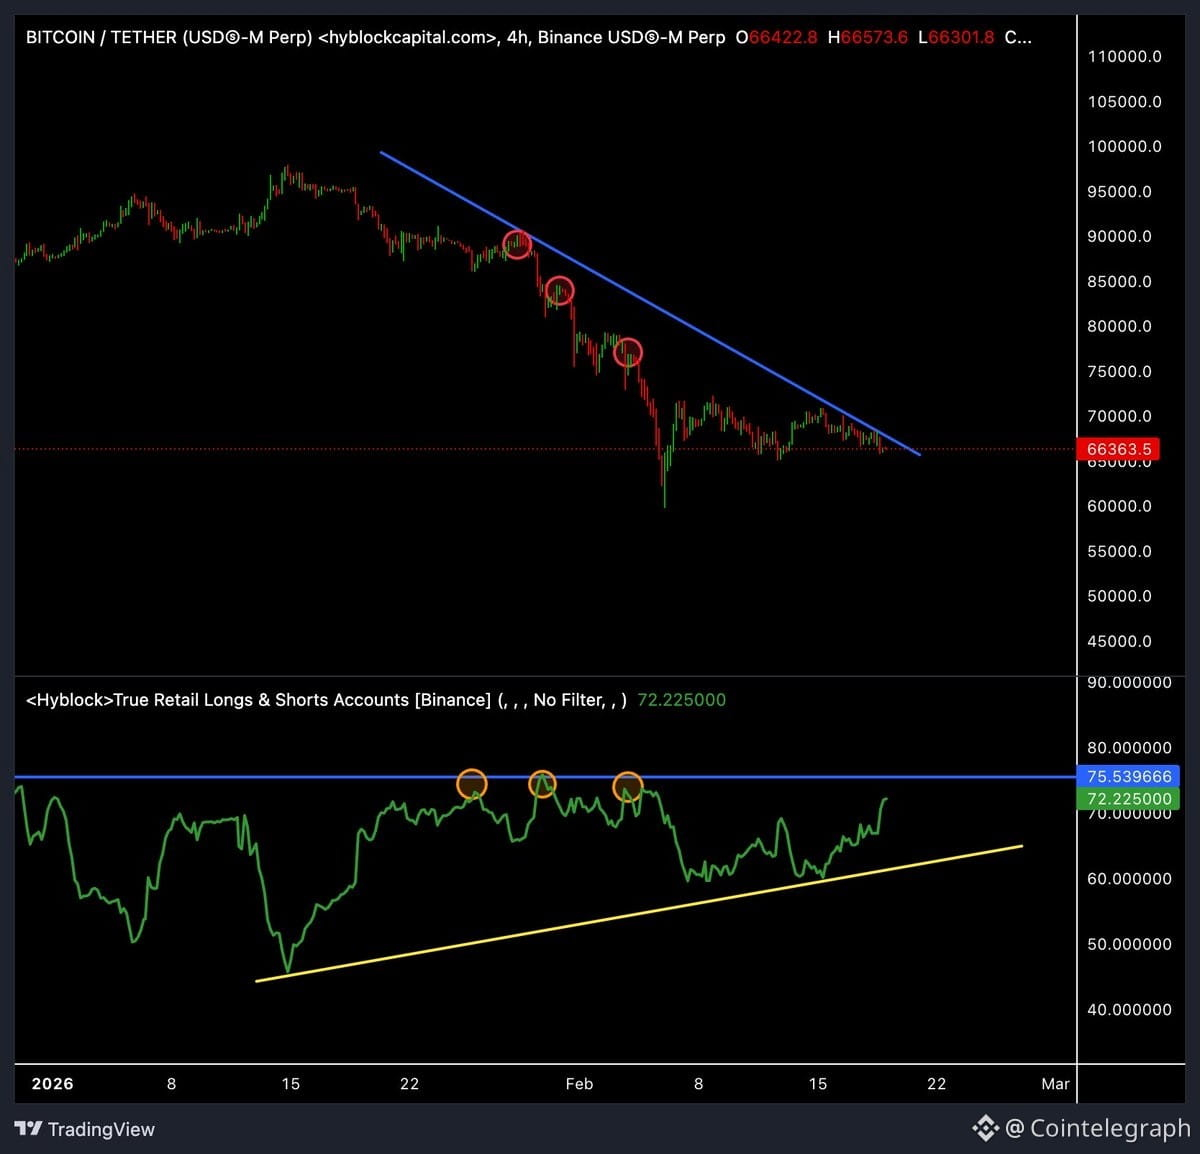The height and width of the screenshot is (1154, 1200).
Task: Click the 2026 label on the date axis
Action: (x=51, y=1083)
